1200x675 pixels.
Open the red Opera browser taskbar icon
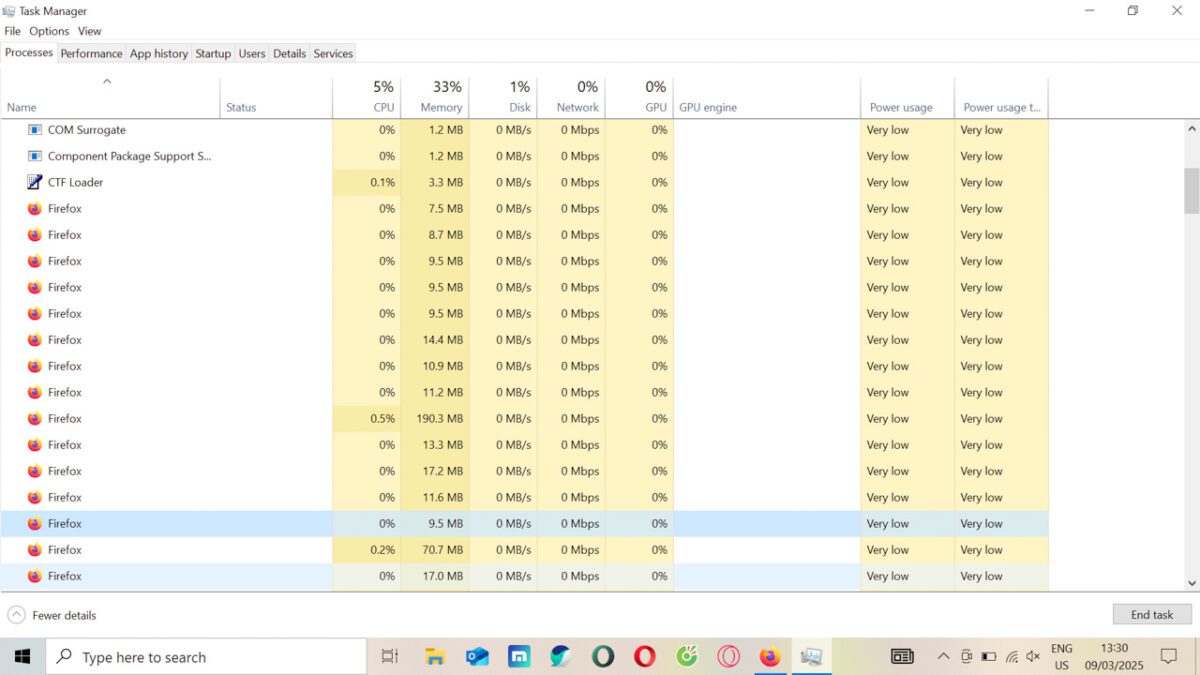click(645, 657)
